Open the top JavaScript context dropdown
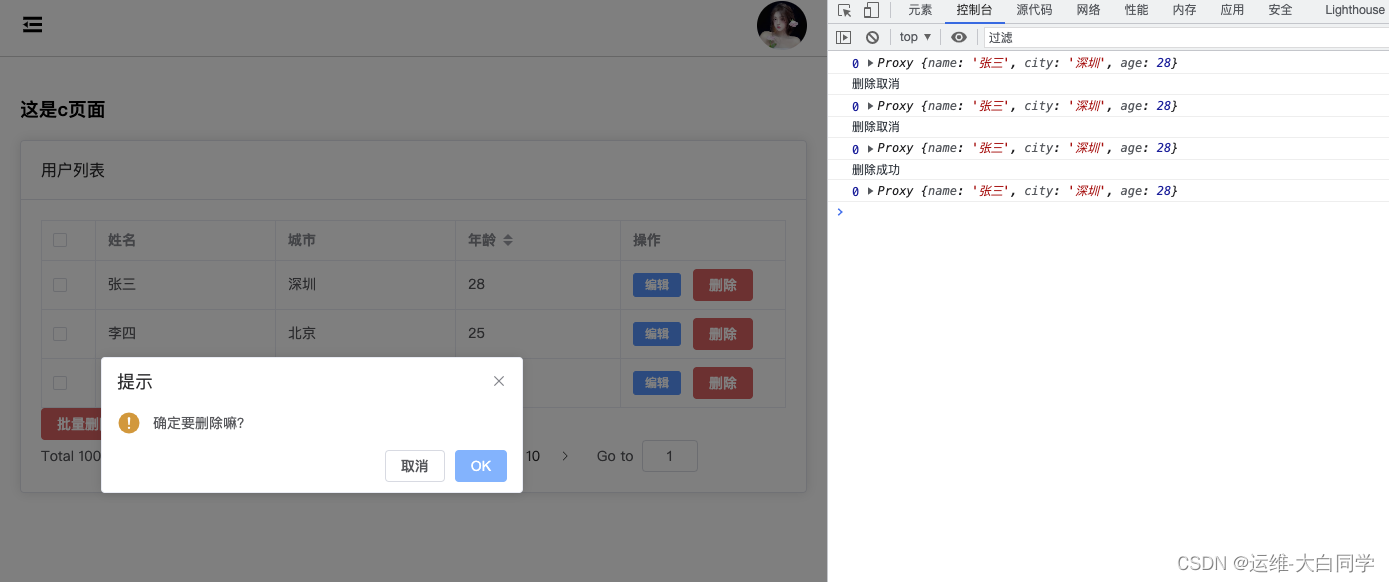 pos(914,37)
